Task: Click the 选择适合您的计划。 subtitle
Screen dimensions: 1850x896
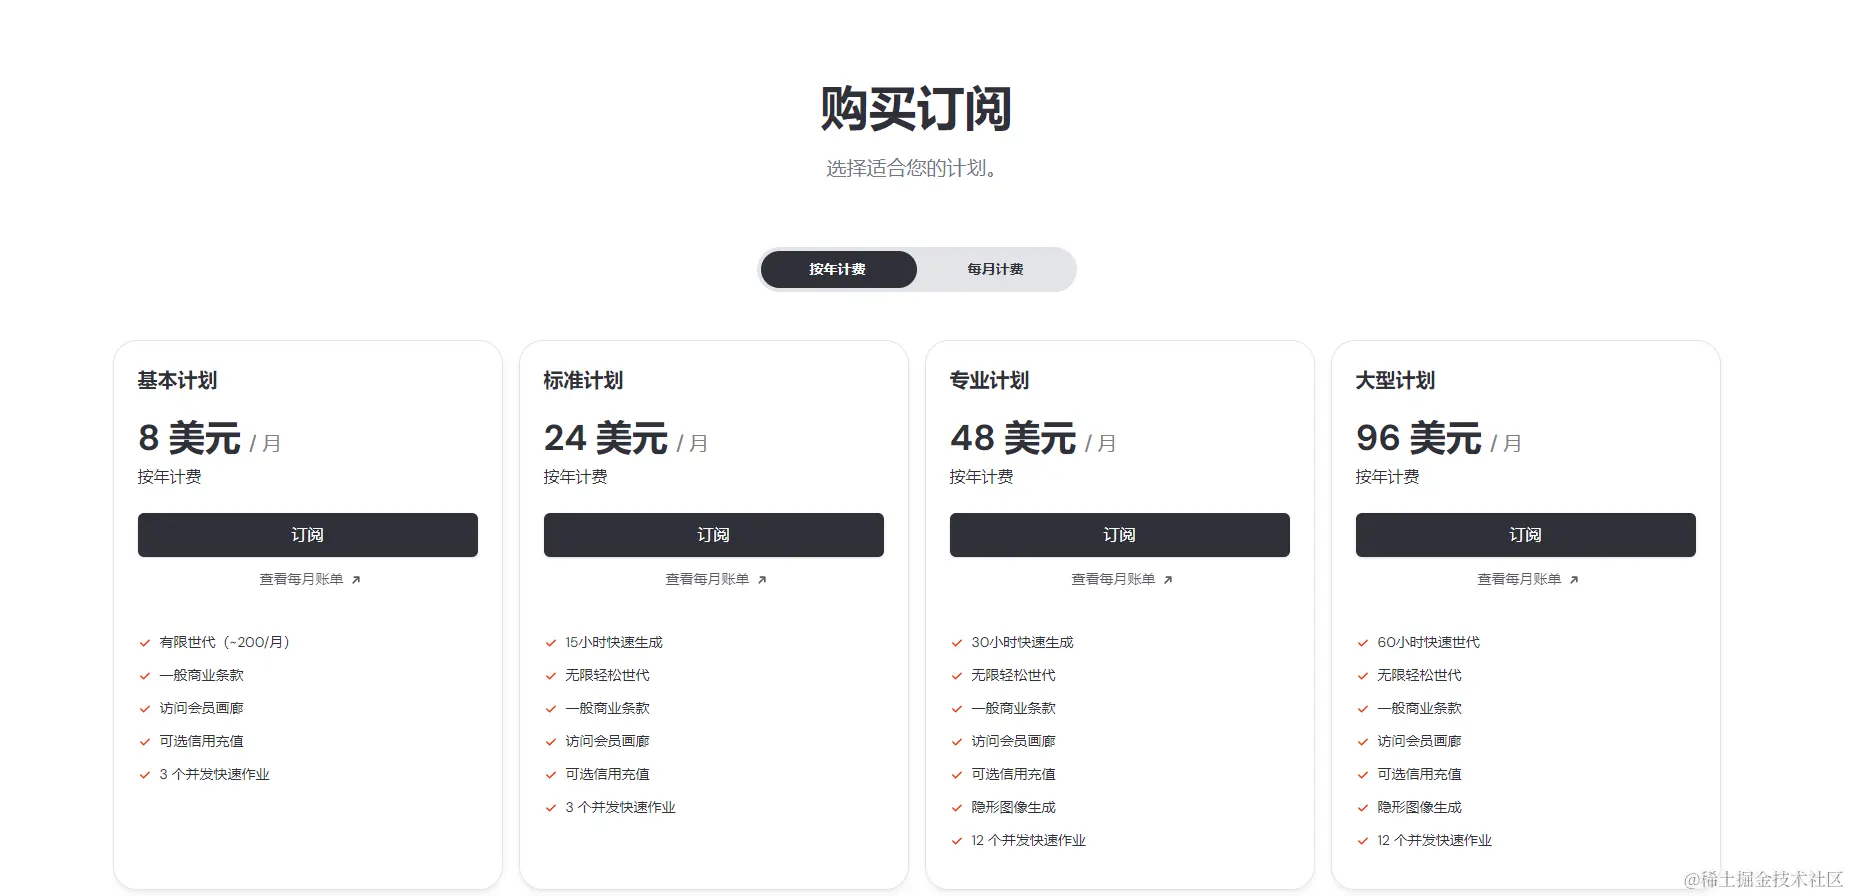Action: (x=912, y=168)
